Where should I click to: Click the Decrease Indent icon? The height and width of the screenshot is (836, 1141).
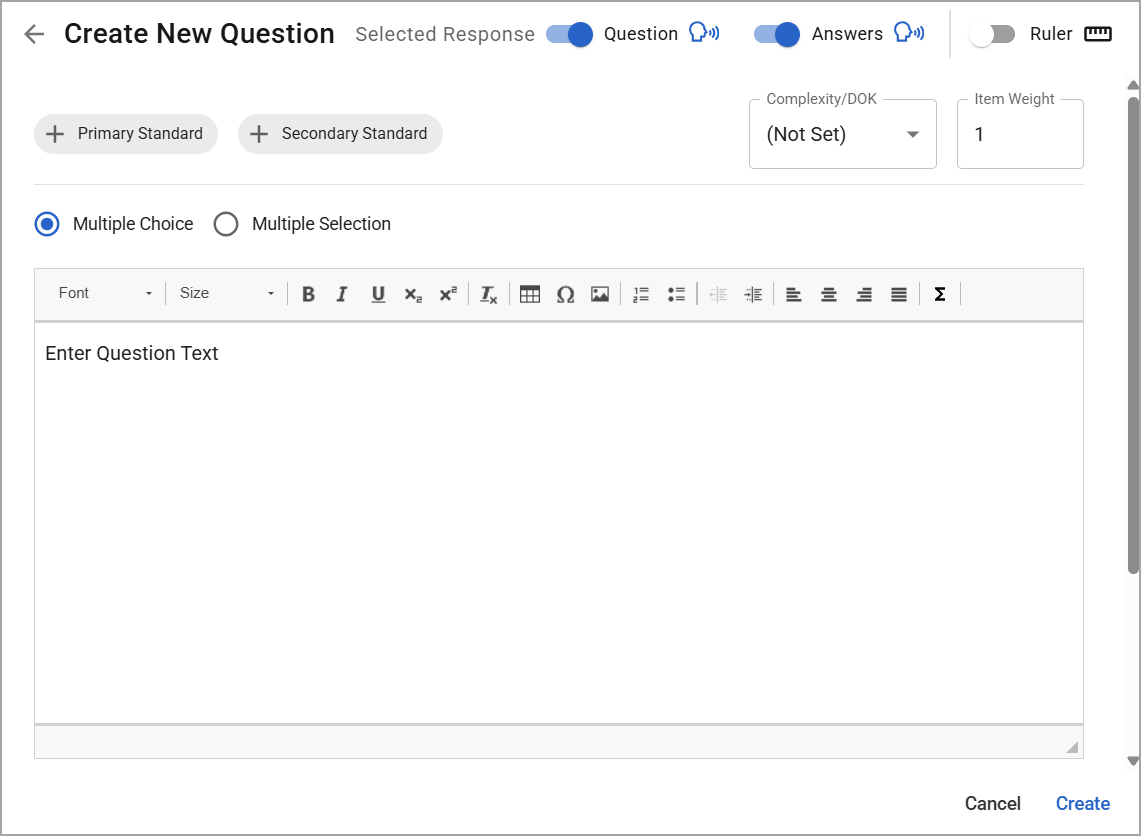click(x=718, y=294)
